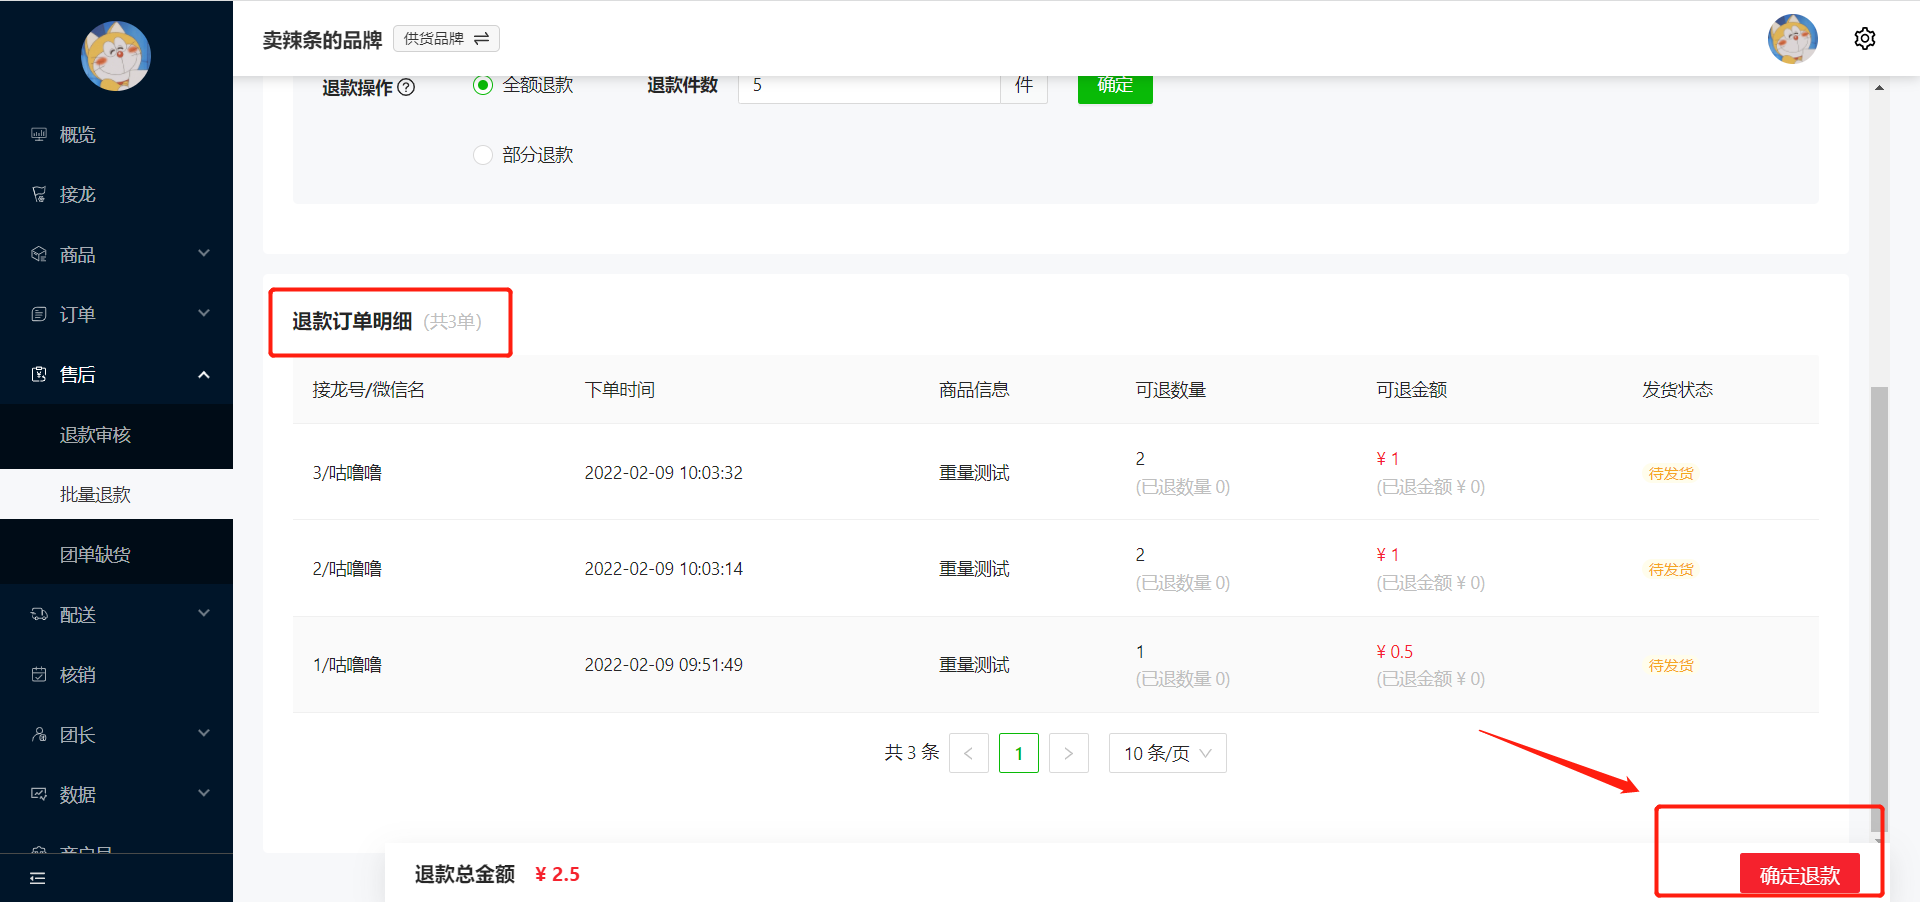1920x902 pixels.
Task: Click the 数据 data icon
Action: [x=39, y=794]
